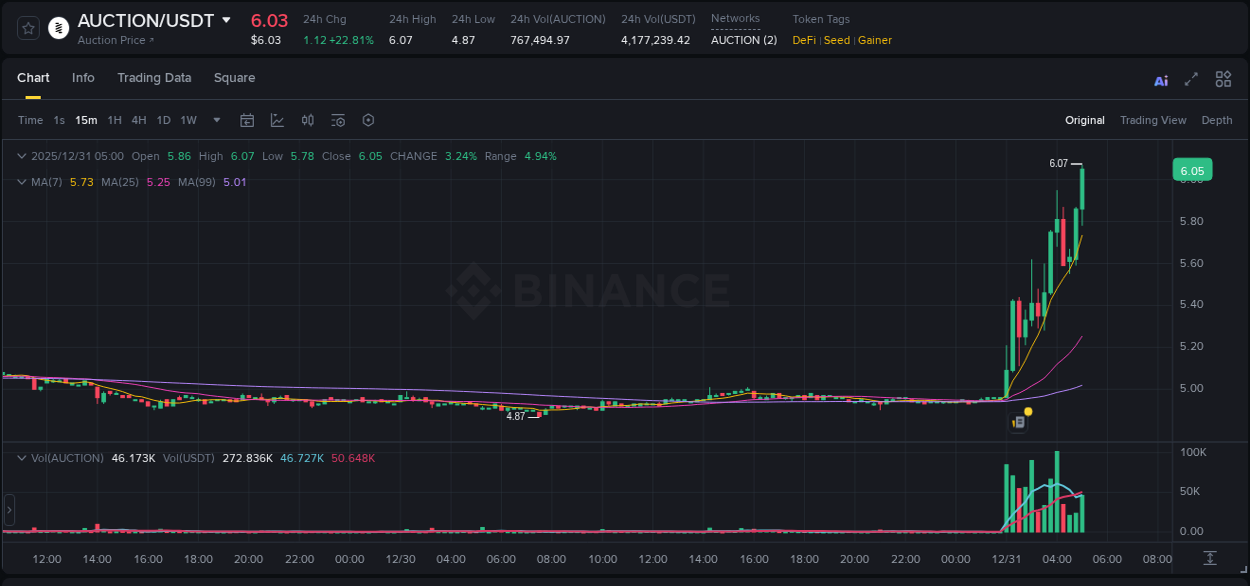Switch chart to Trading View mode

(x=1153, y=120)
